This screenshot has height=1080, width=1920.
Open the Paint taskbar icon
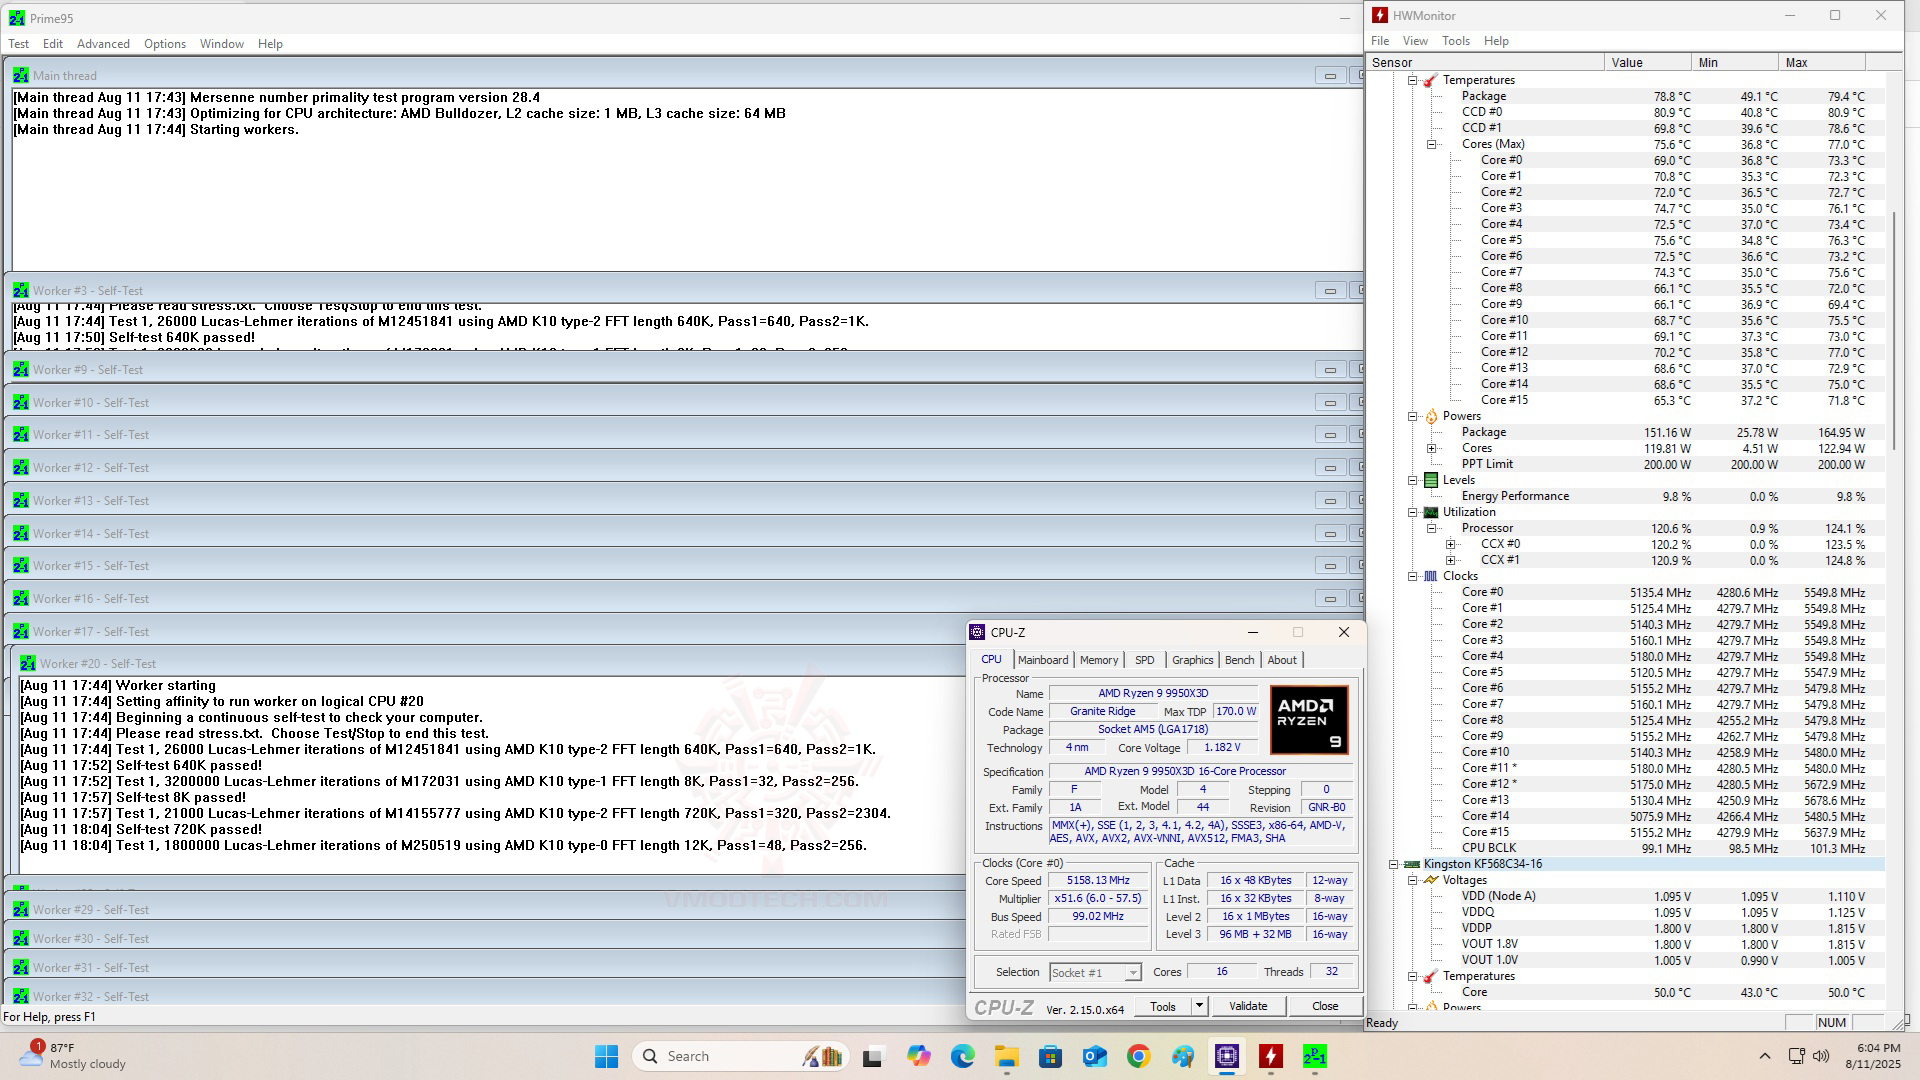pyautogui.click(x=1182, y=1056)
